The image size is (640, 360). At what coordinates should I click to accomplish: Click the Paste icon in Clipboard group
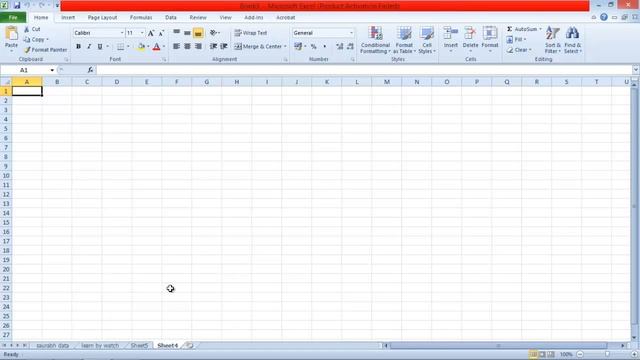tap(11, 33)
